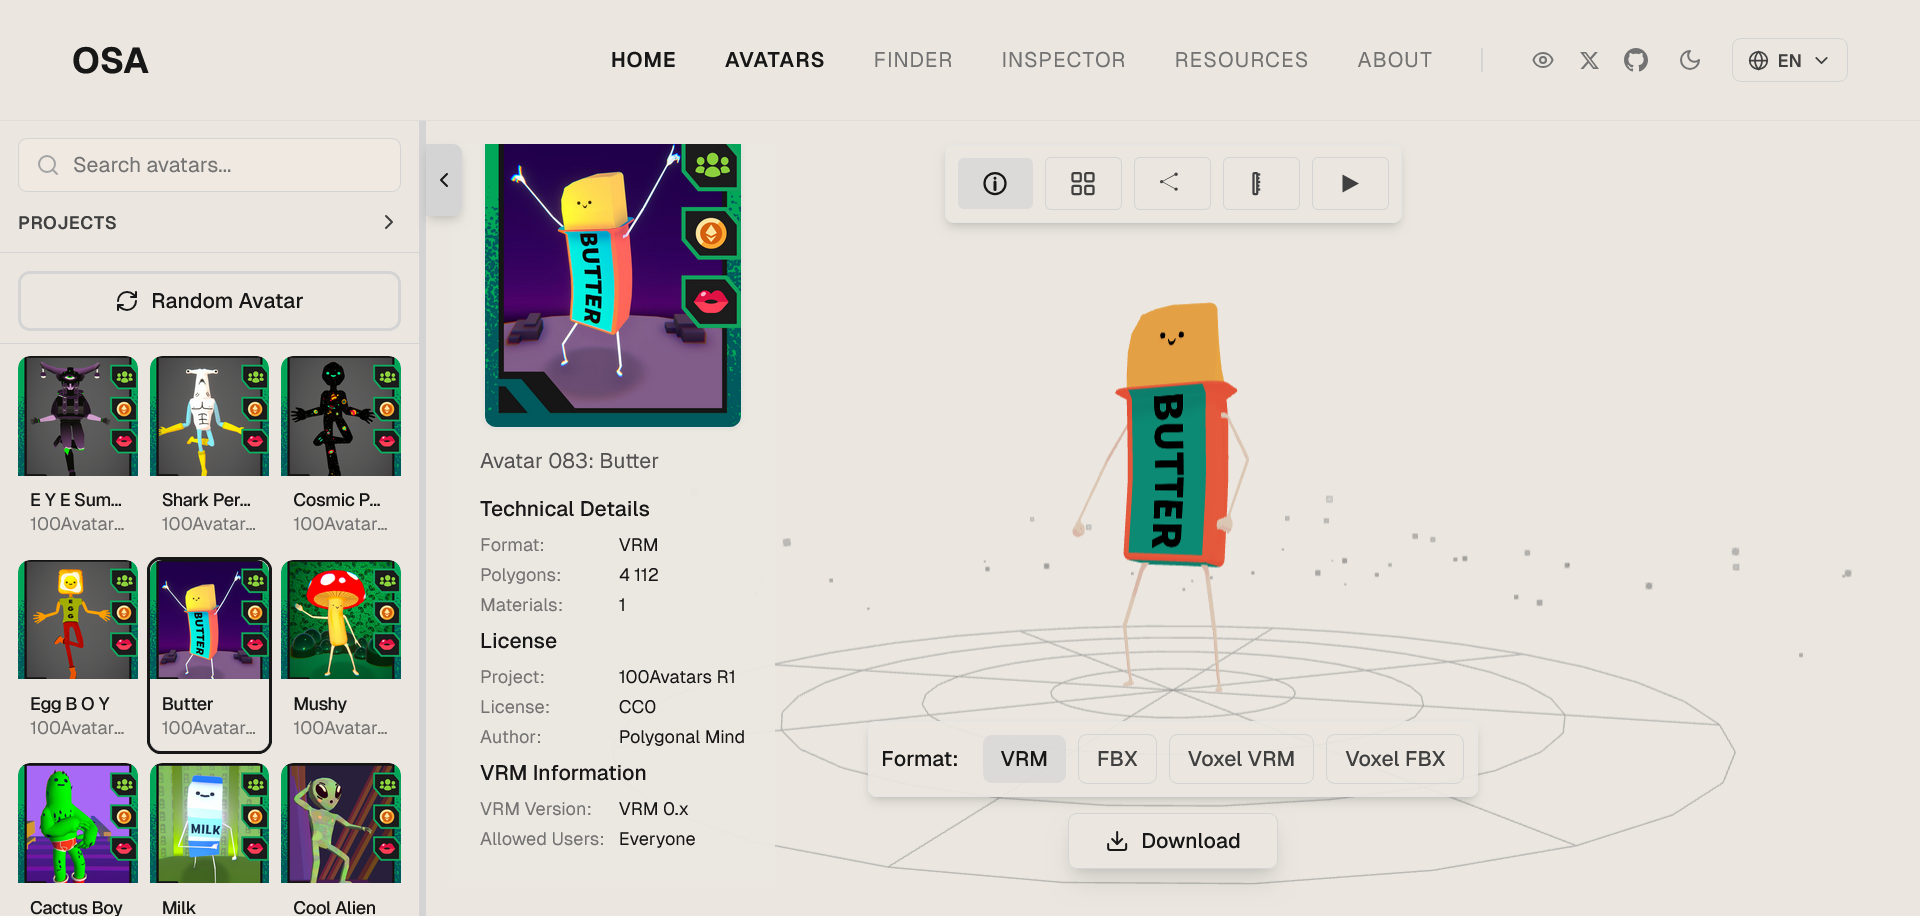1920x916 pixels.
Task: Click the 'Technical Details' heading
Action: [x=565, y=509]
